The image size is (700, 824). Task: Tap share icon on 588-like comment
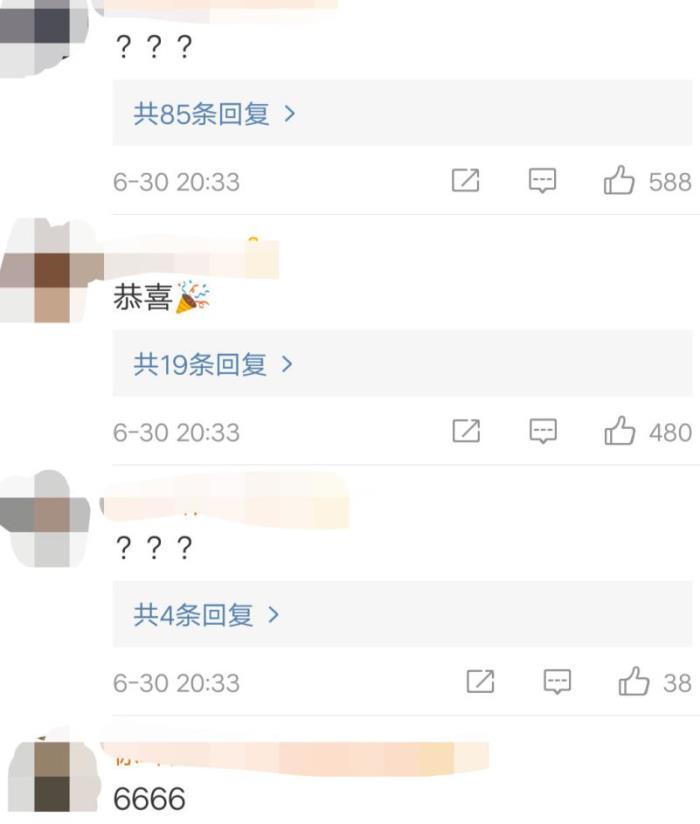click(x=466, y=180)
